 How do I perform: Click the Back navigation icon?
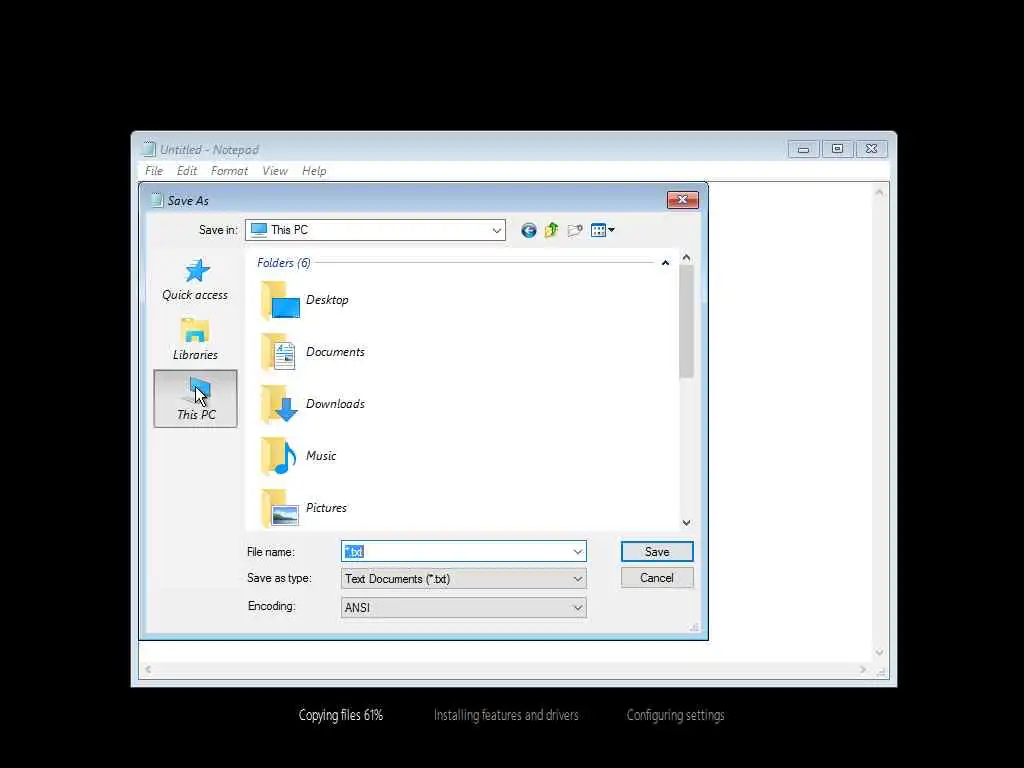point(528,230)
